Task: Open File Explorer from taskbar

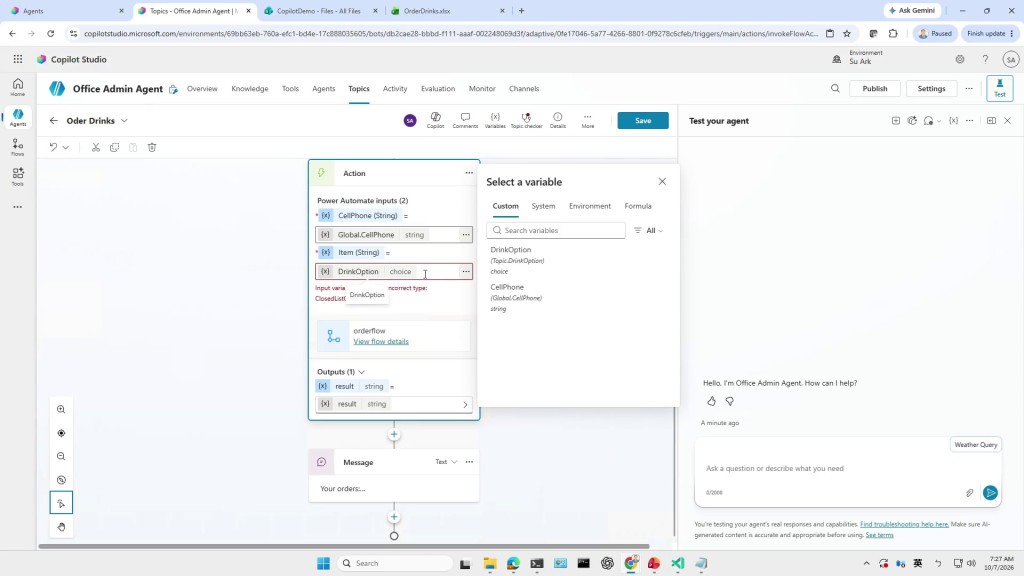Action: pyautogui.click(x=490, y=563)
